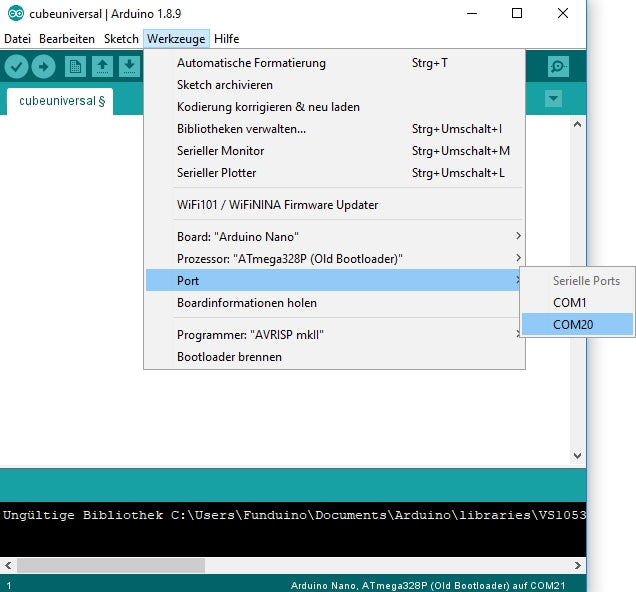
Task: Click the Arduino logo in title bar
Action: tap(16, 14)
